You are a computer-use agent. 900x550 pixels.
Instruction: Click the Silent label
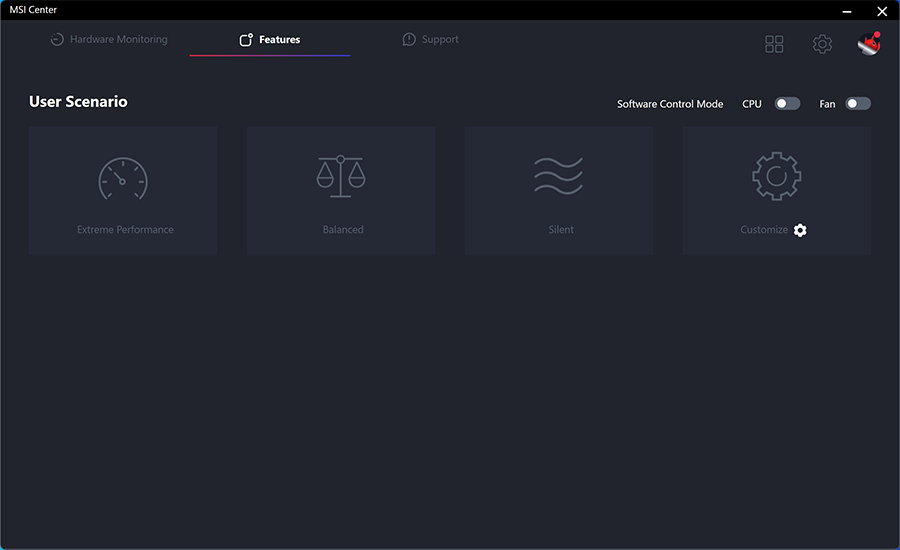click(561, 230)
